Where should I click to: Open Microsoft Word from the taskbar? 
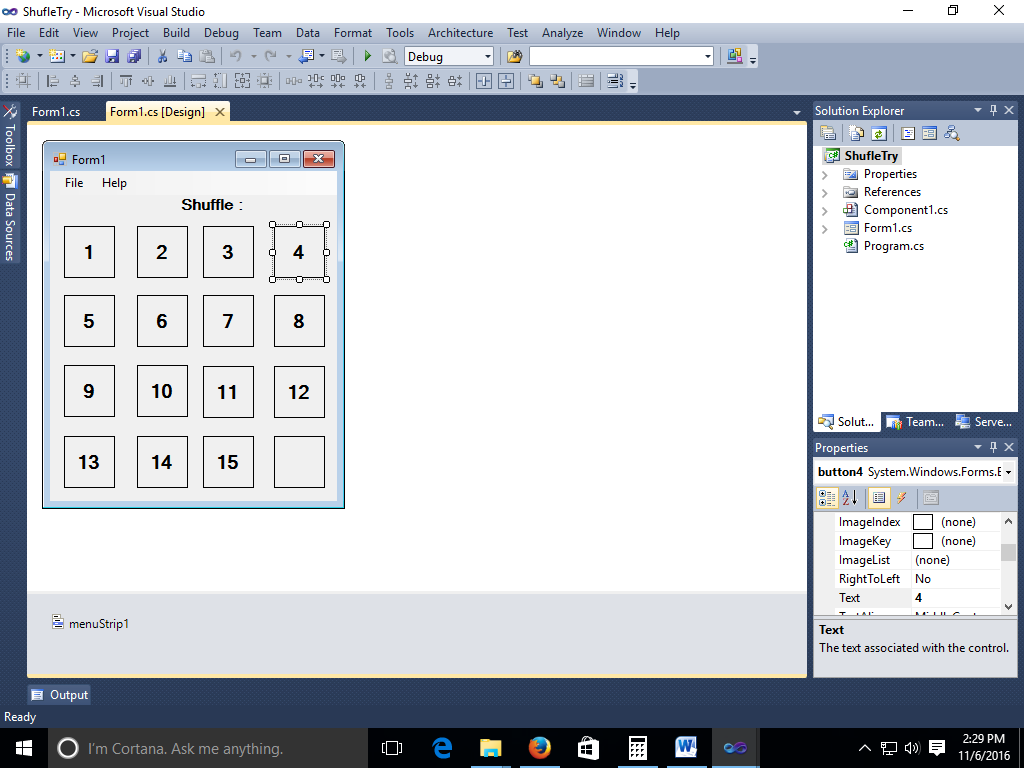686,748
